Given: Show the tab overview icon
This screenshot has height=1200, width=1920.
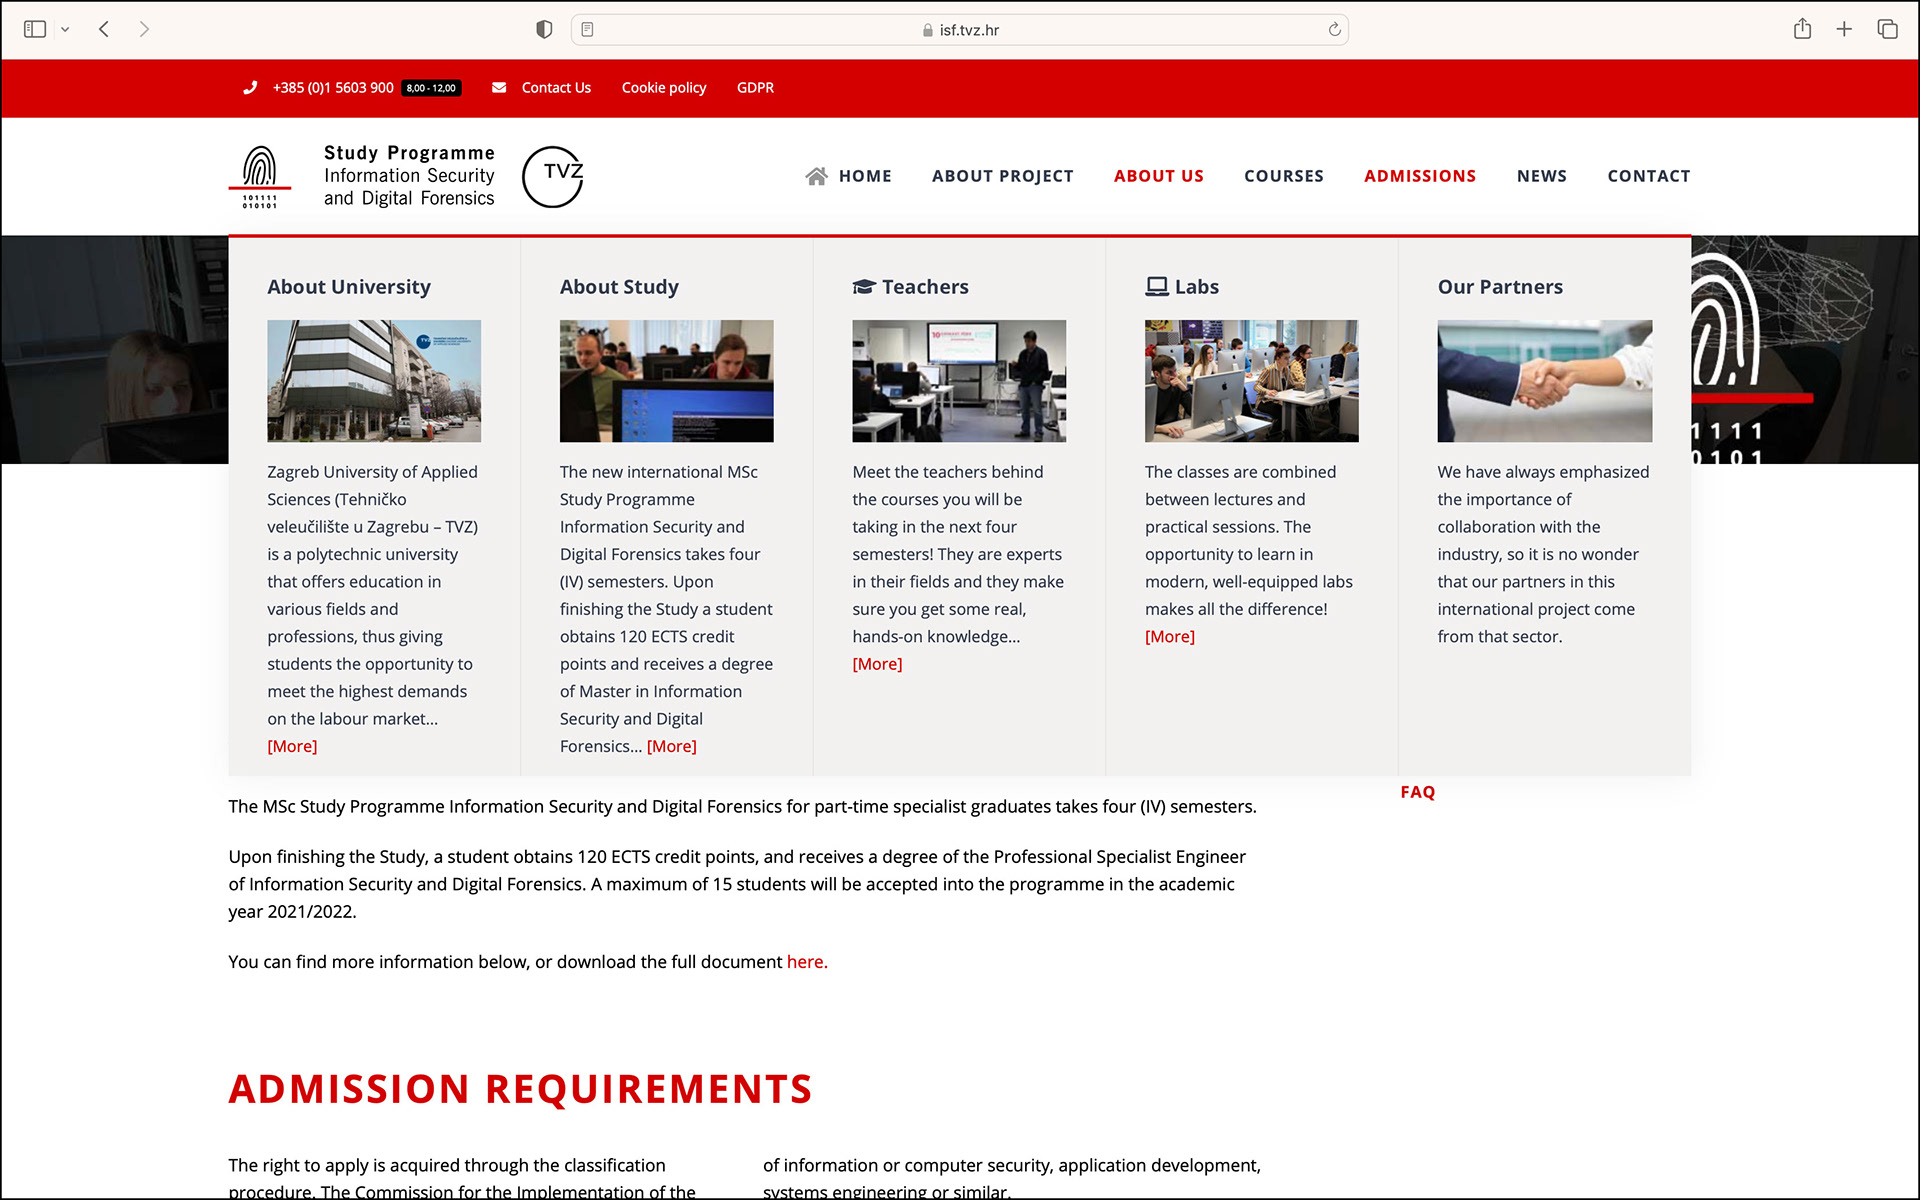Looking at the screenshot, I should pyautogui.click(x=1887, y=29).
